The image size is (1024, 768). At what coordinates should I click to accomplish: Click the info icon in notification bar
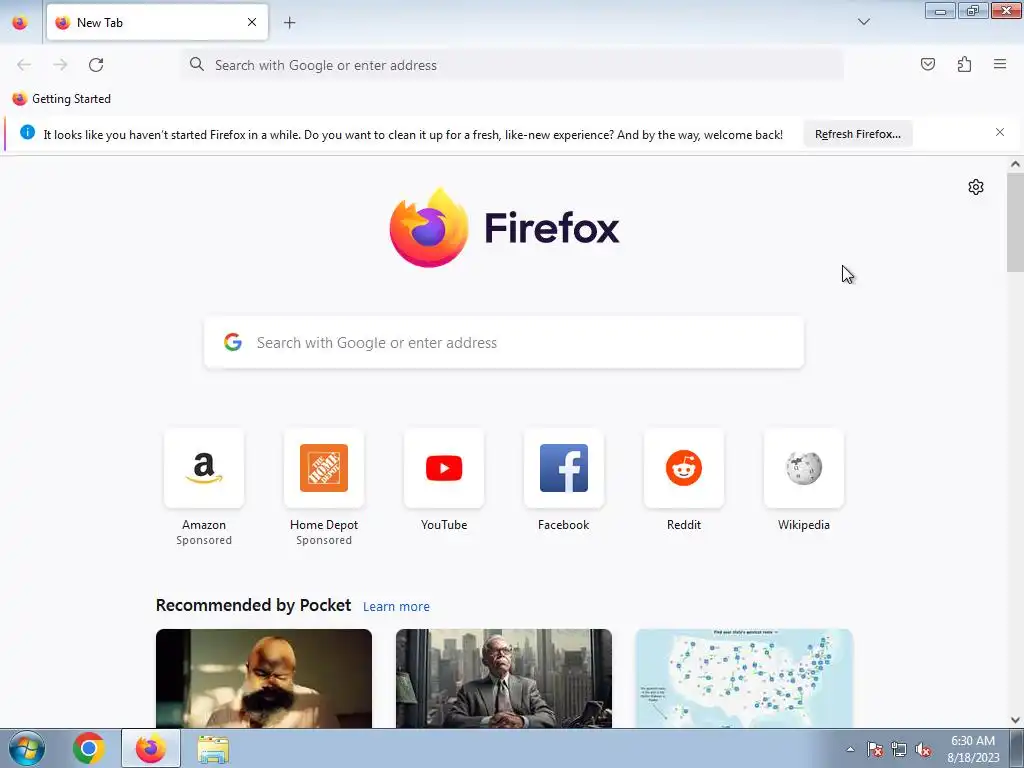27,133
